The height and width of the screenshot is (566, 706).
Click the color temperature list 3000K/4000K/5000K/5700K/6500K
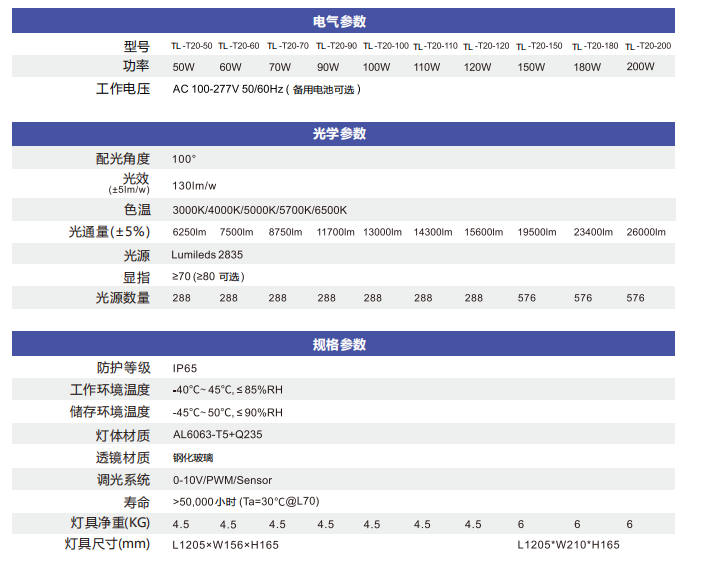(x=259, y=210)
